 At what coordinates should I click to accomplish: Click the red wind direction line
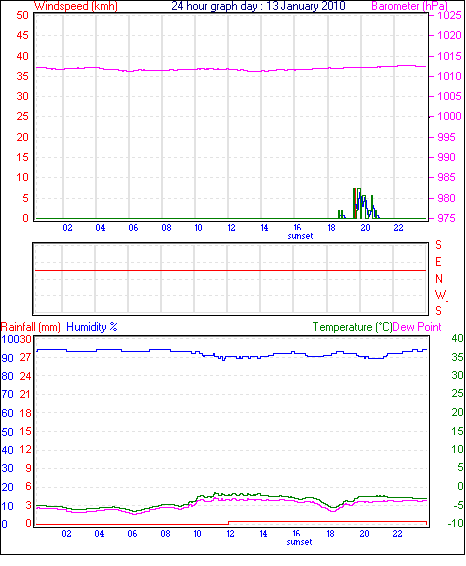[230, 270]
